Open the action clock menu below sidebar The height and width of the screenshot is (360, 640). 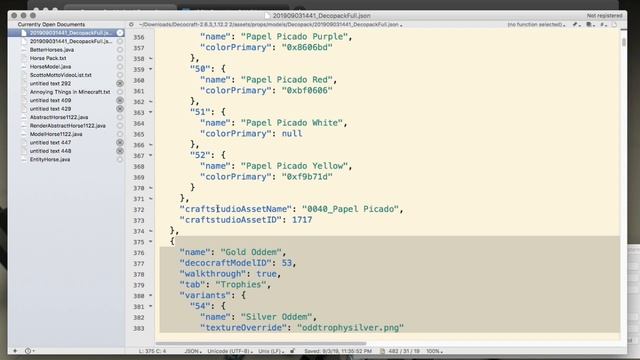click(x=29, y=351)
